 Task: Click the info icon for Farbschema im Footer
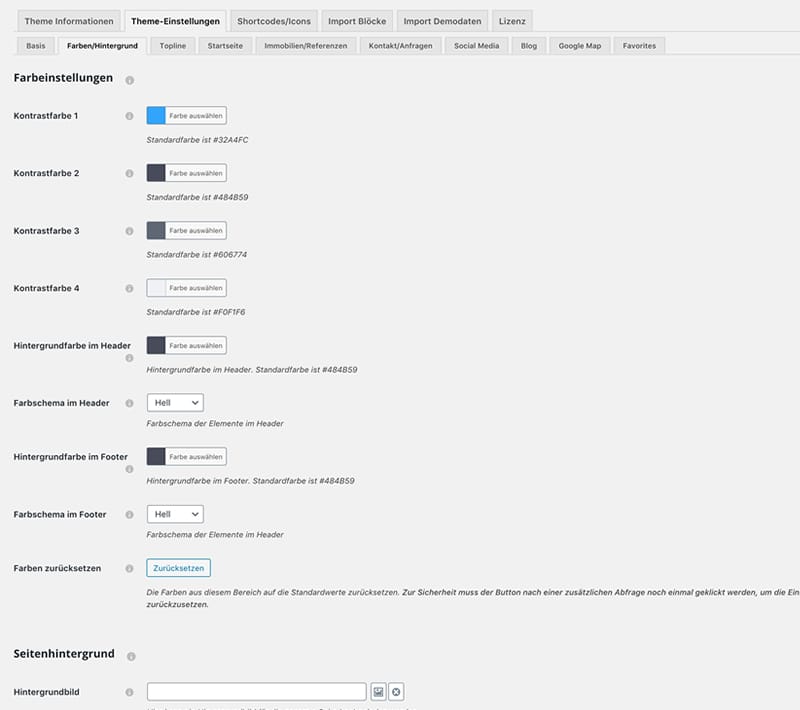[x=129, y=515]
